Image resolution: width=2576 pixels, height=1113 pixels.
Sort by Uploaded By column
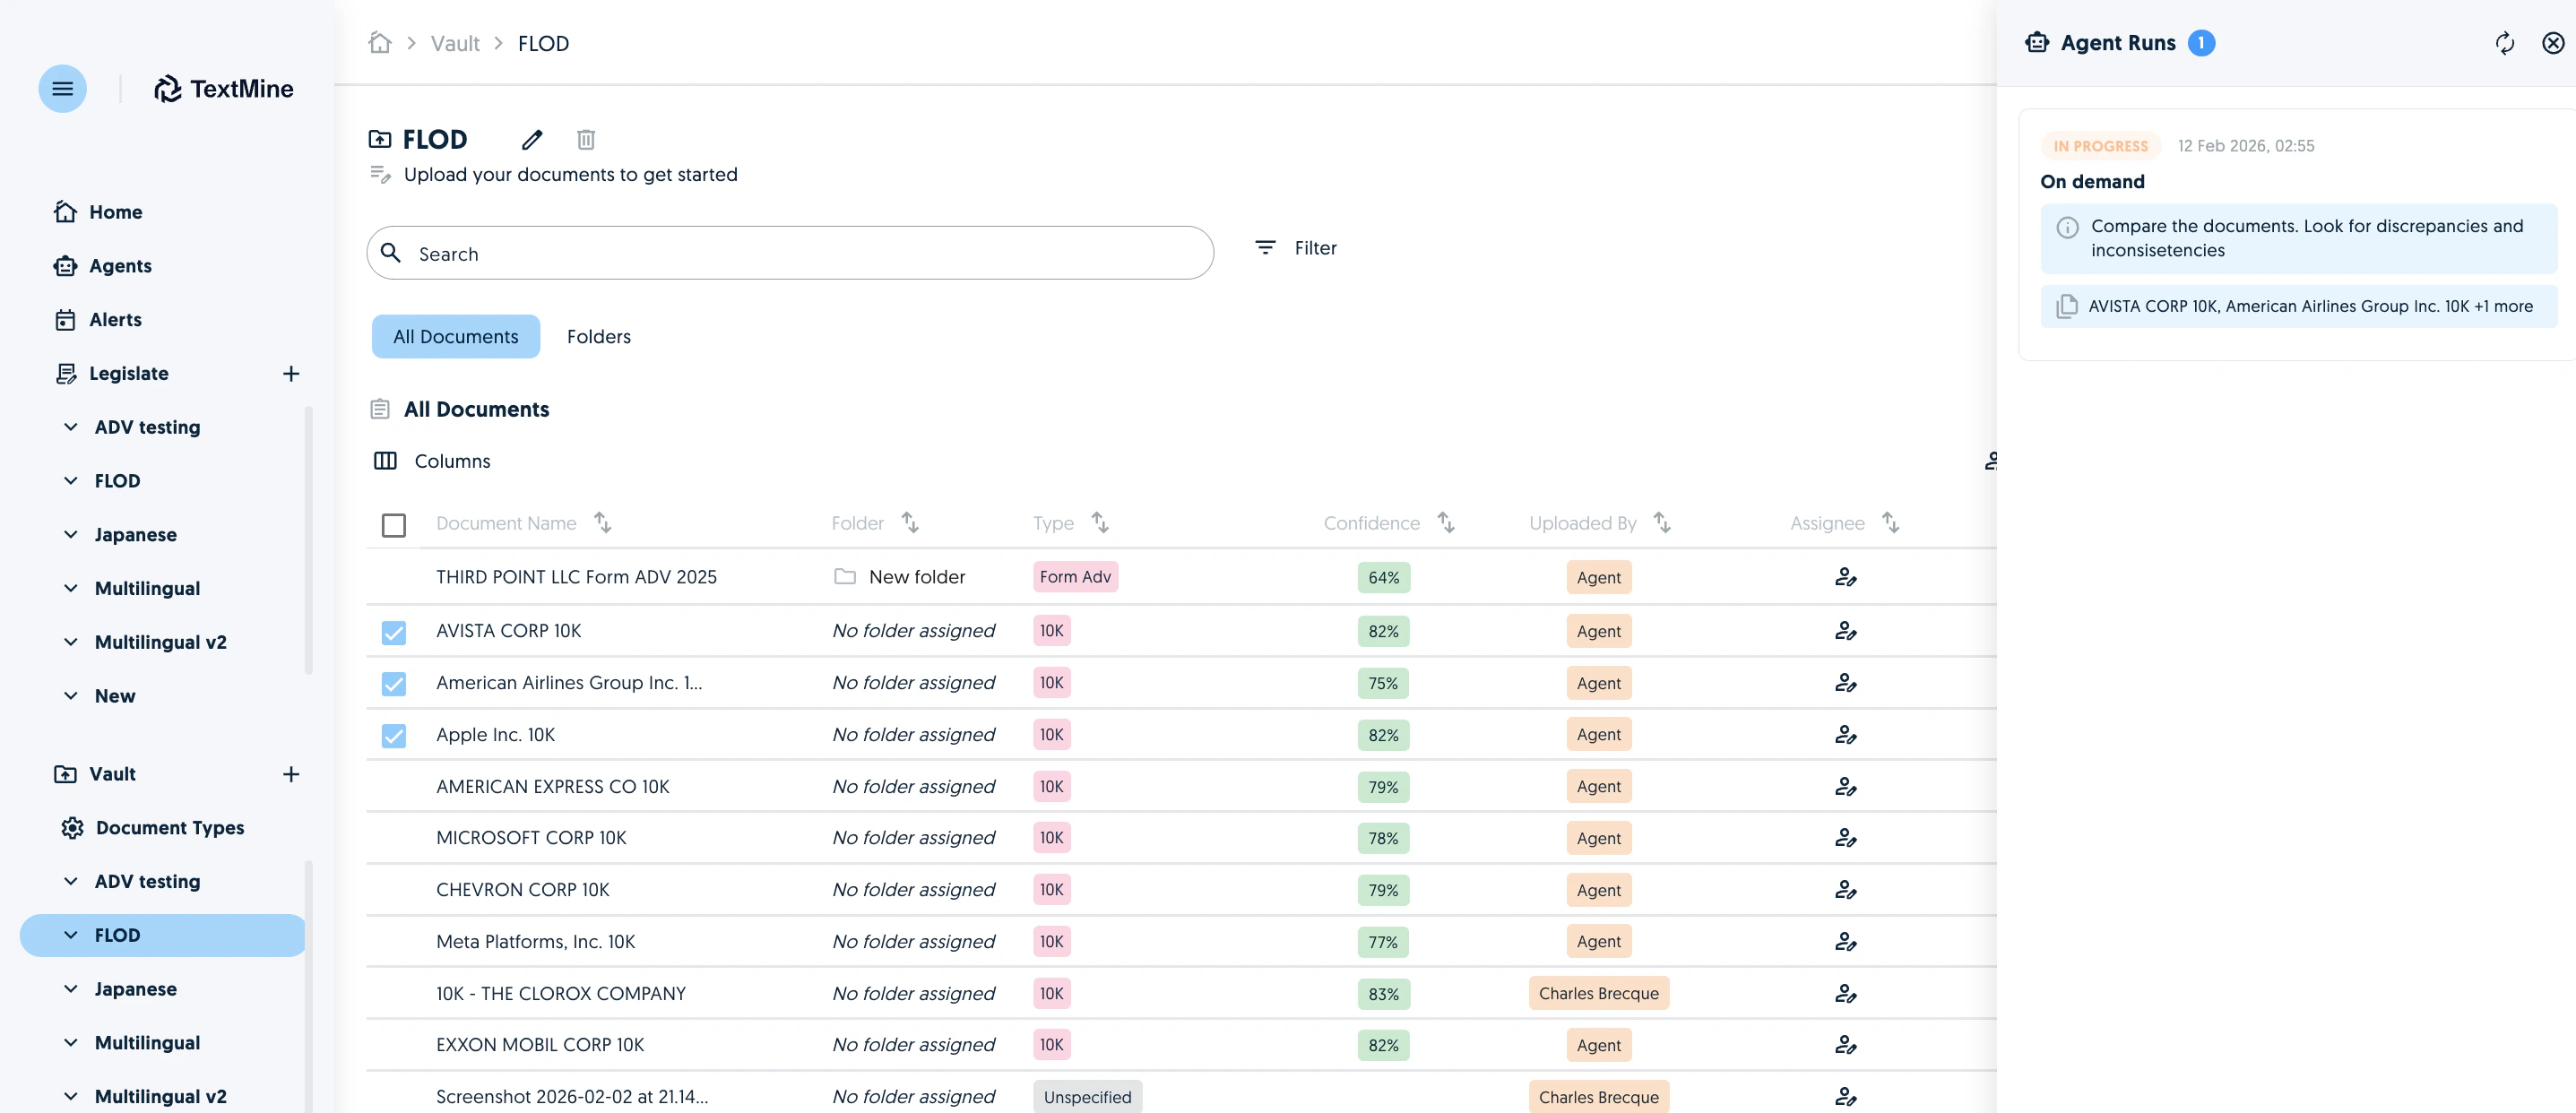click(1662, 522)
